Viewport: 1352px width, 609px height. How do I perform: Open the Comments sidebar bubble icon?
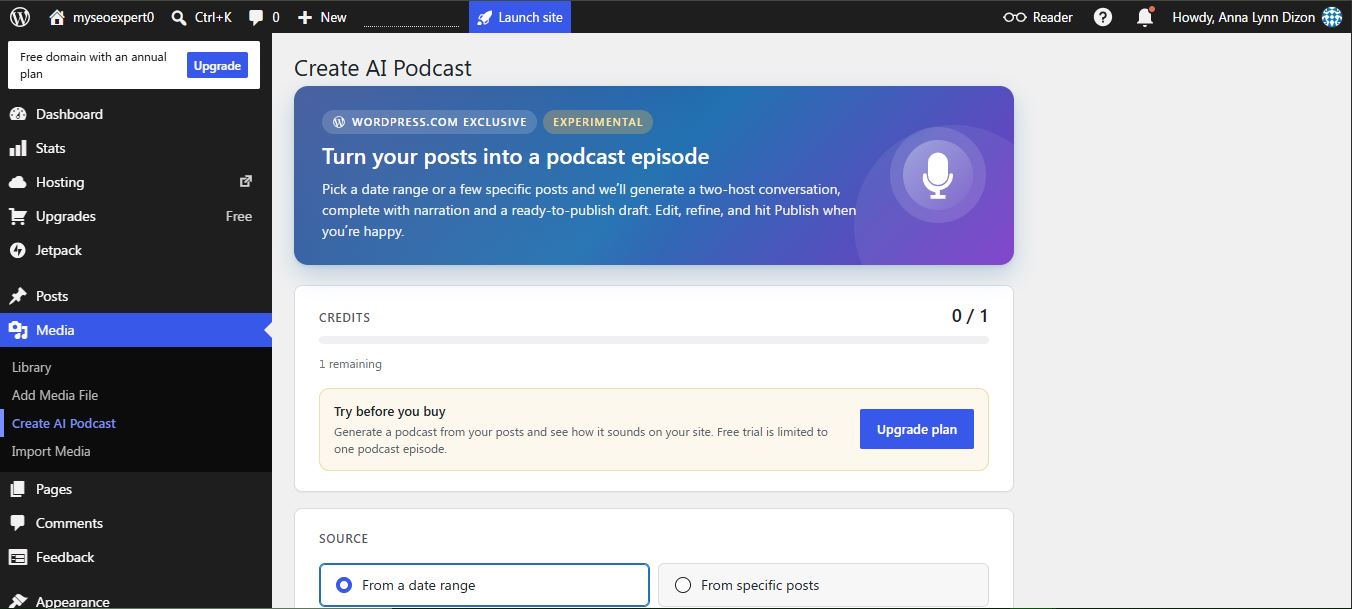18,523
